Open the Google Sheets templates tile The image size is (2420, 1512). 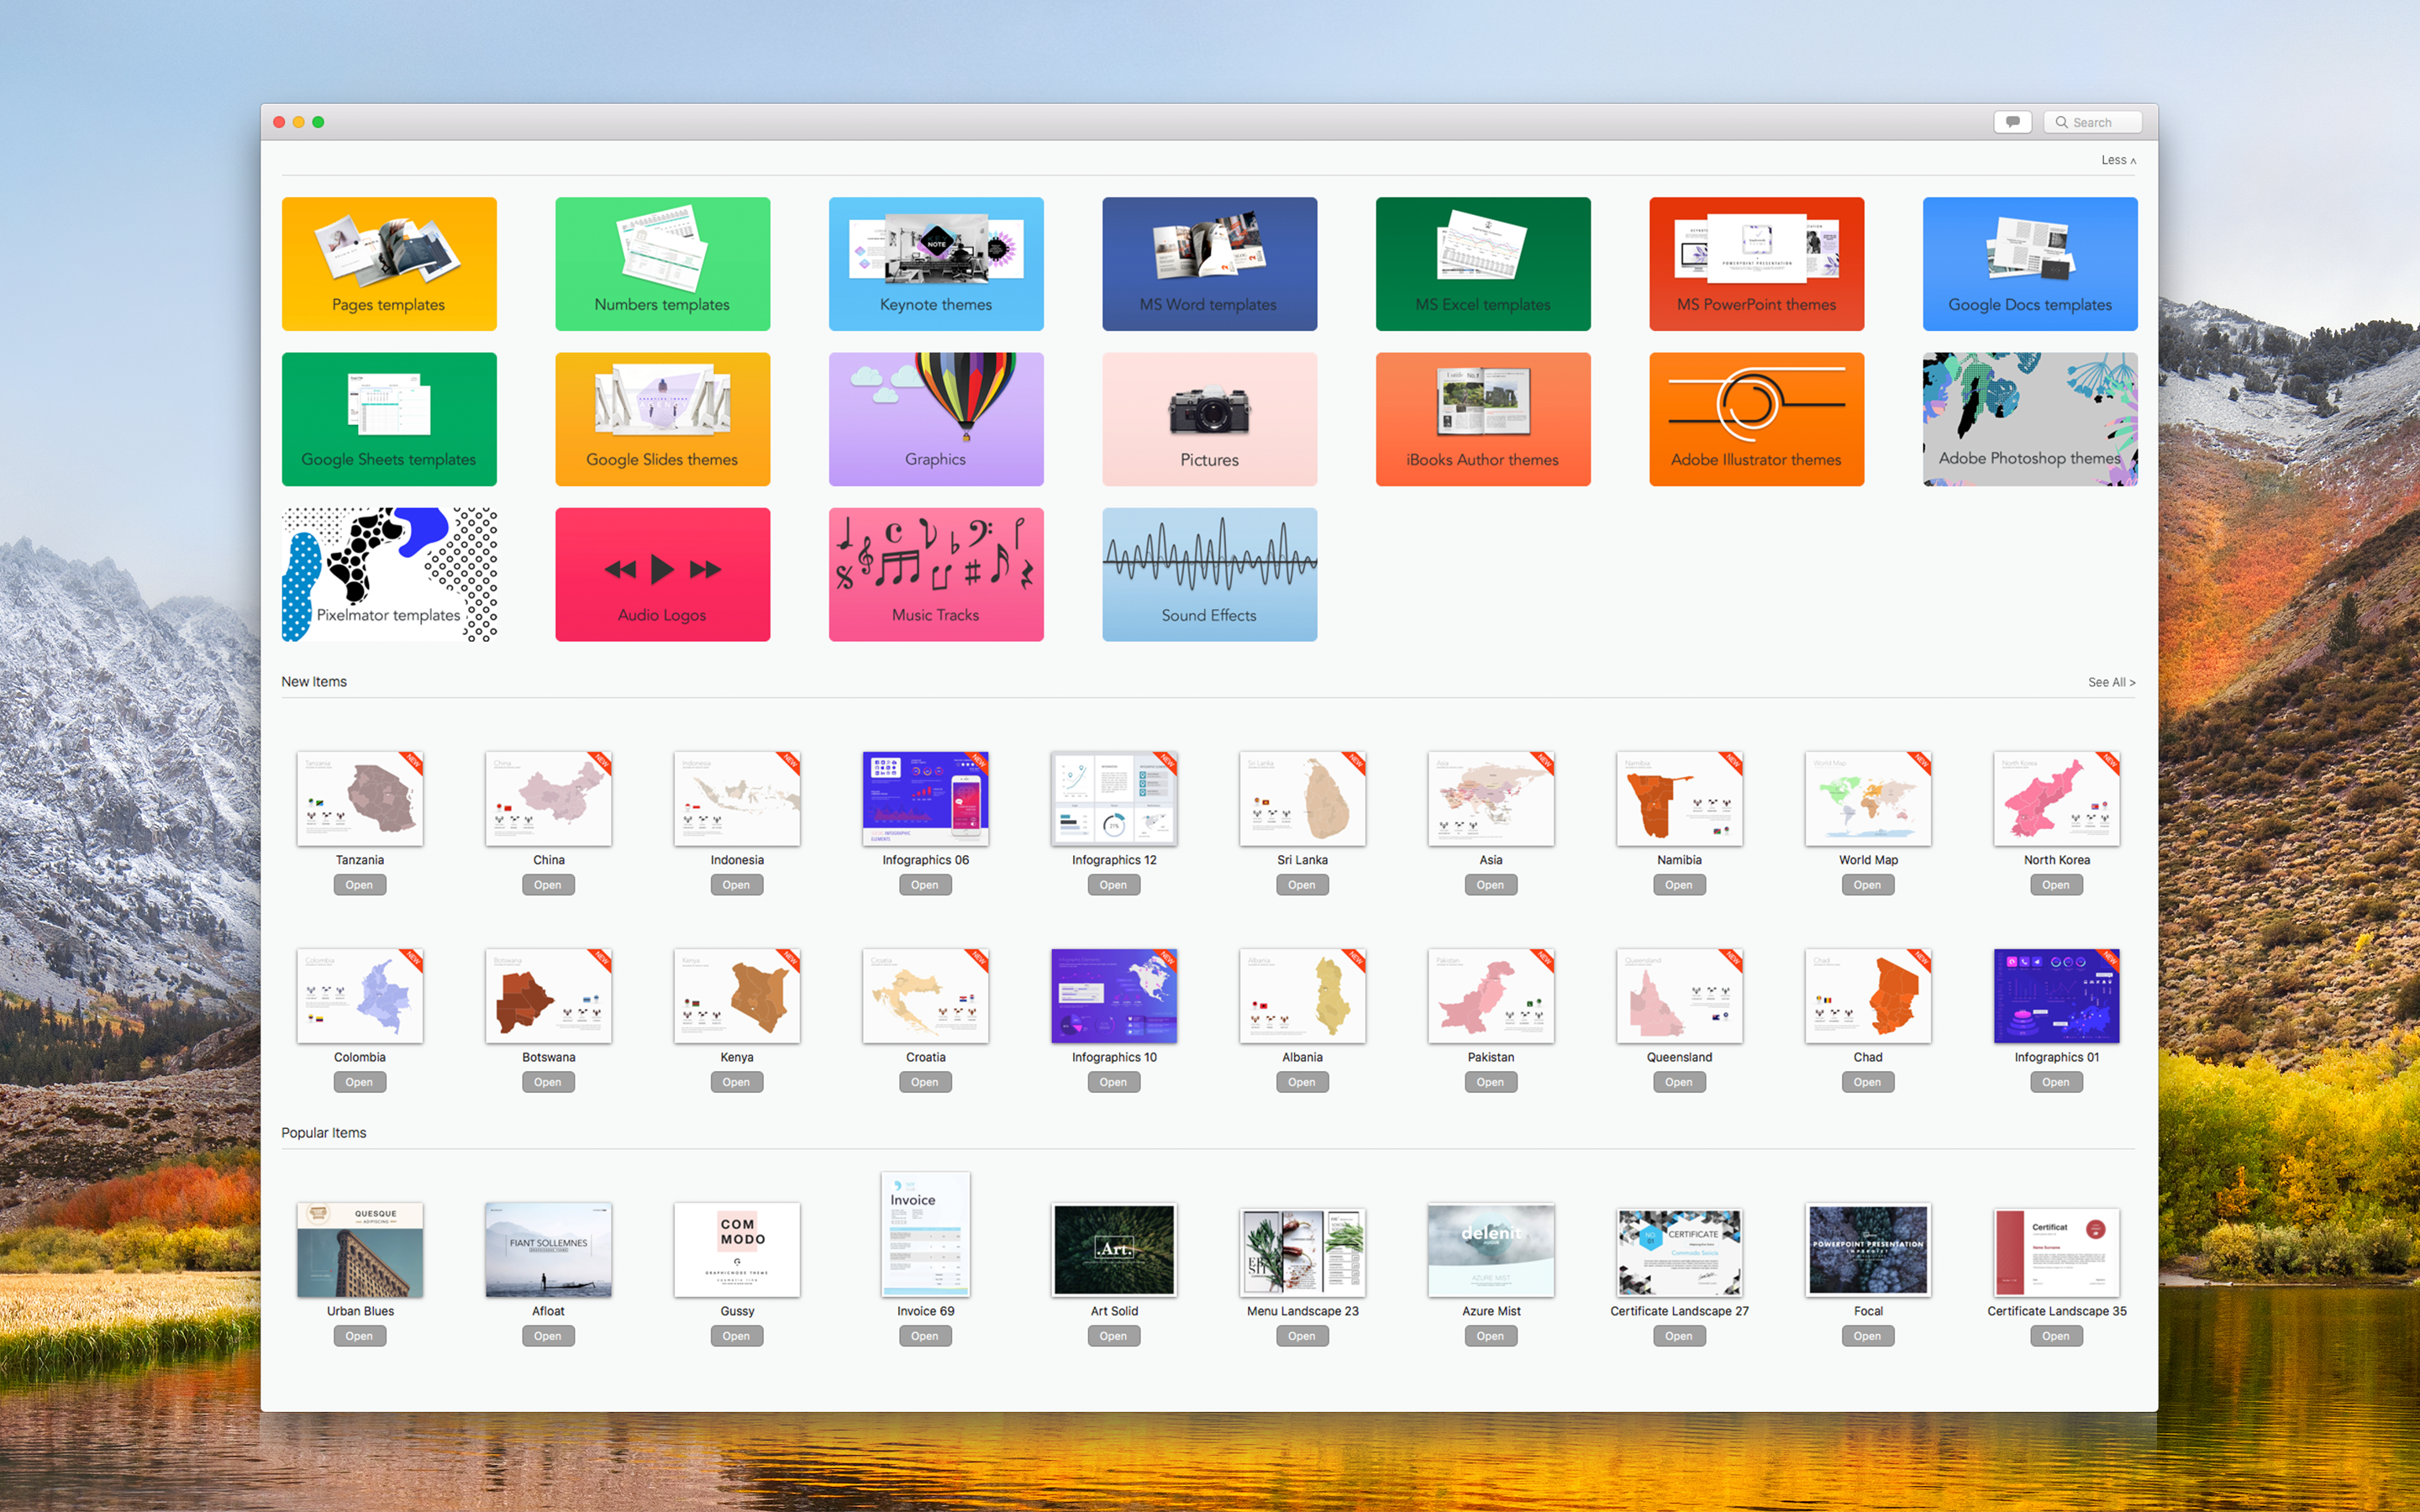388,418
